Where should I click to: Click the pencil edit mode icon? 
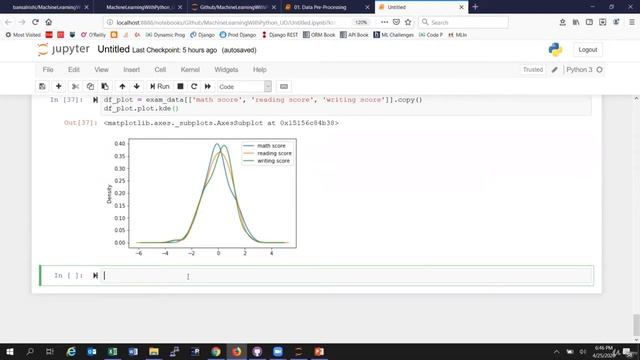tap(554, 70)
